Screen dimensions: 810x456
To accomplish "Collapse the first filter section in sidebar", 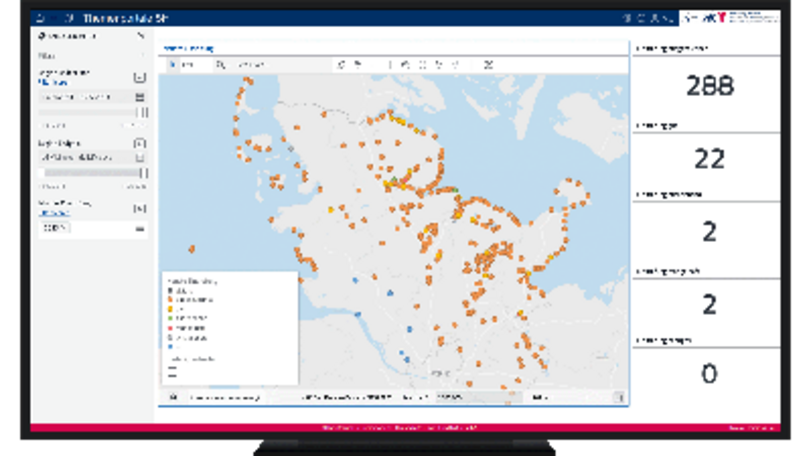I will click(x=140, y=77).
